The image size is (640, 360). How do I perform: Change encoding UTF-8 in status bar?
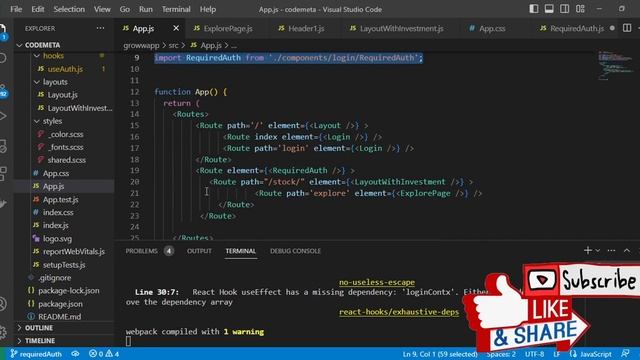[534, 354]
